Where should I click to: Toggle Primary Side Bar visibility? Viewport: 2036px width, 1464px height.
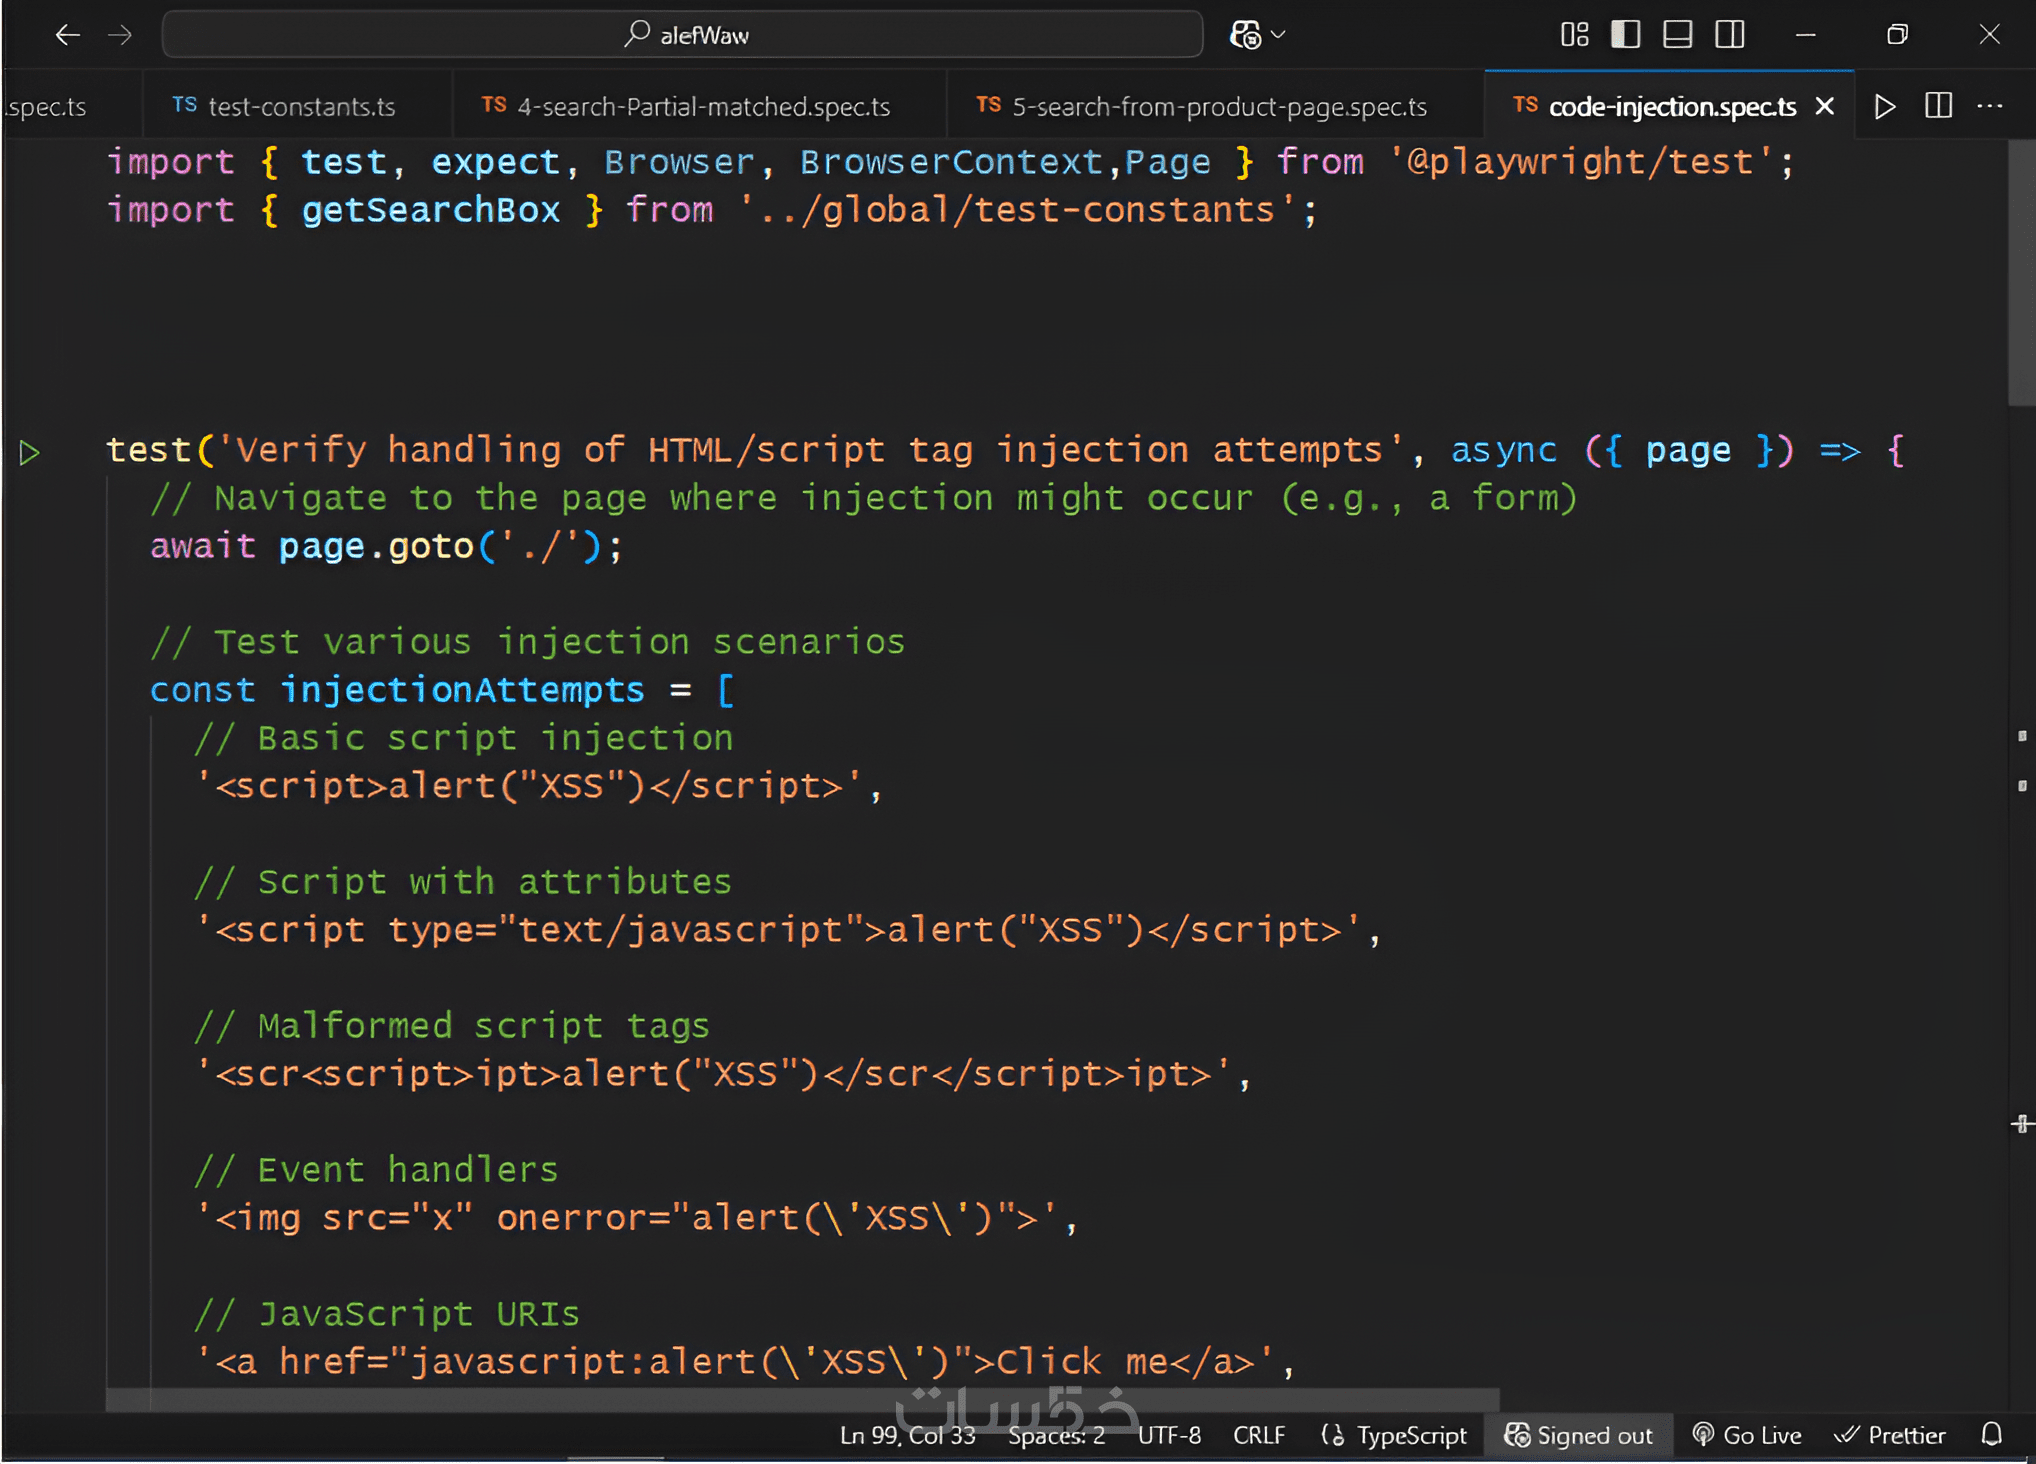1626,35
